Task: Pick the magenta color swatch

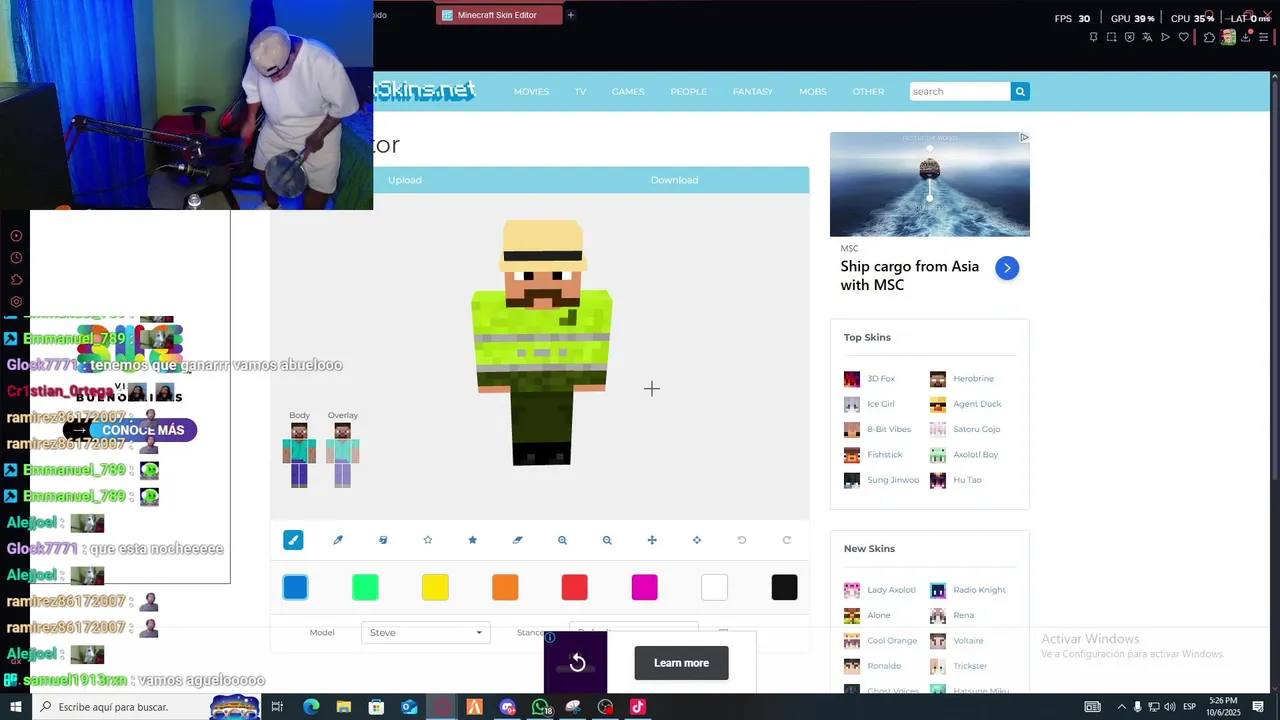Action: point(645,587)
